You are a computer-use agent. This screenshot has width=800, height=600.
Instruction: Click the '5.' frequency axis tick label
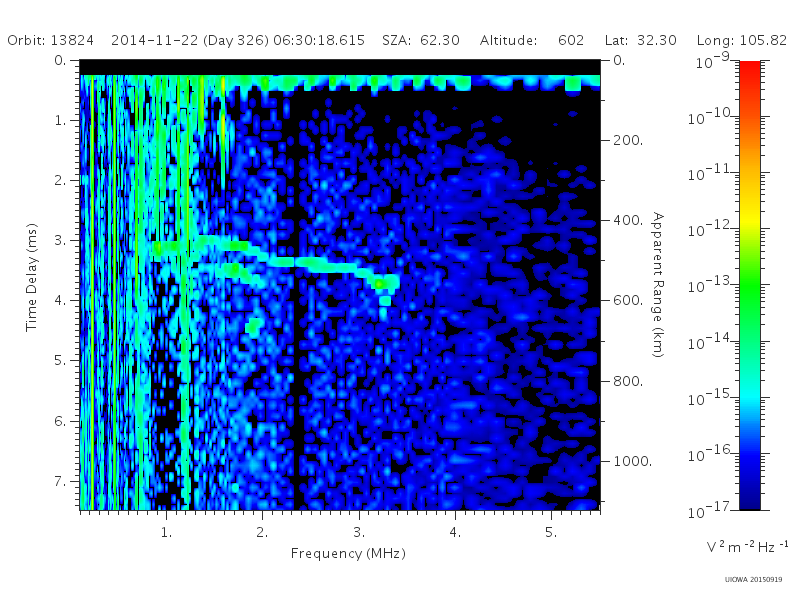tap(551, 532)
